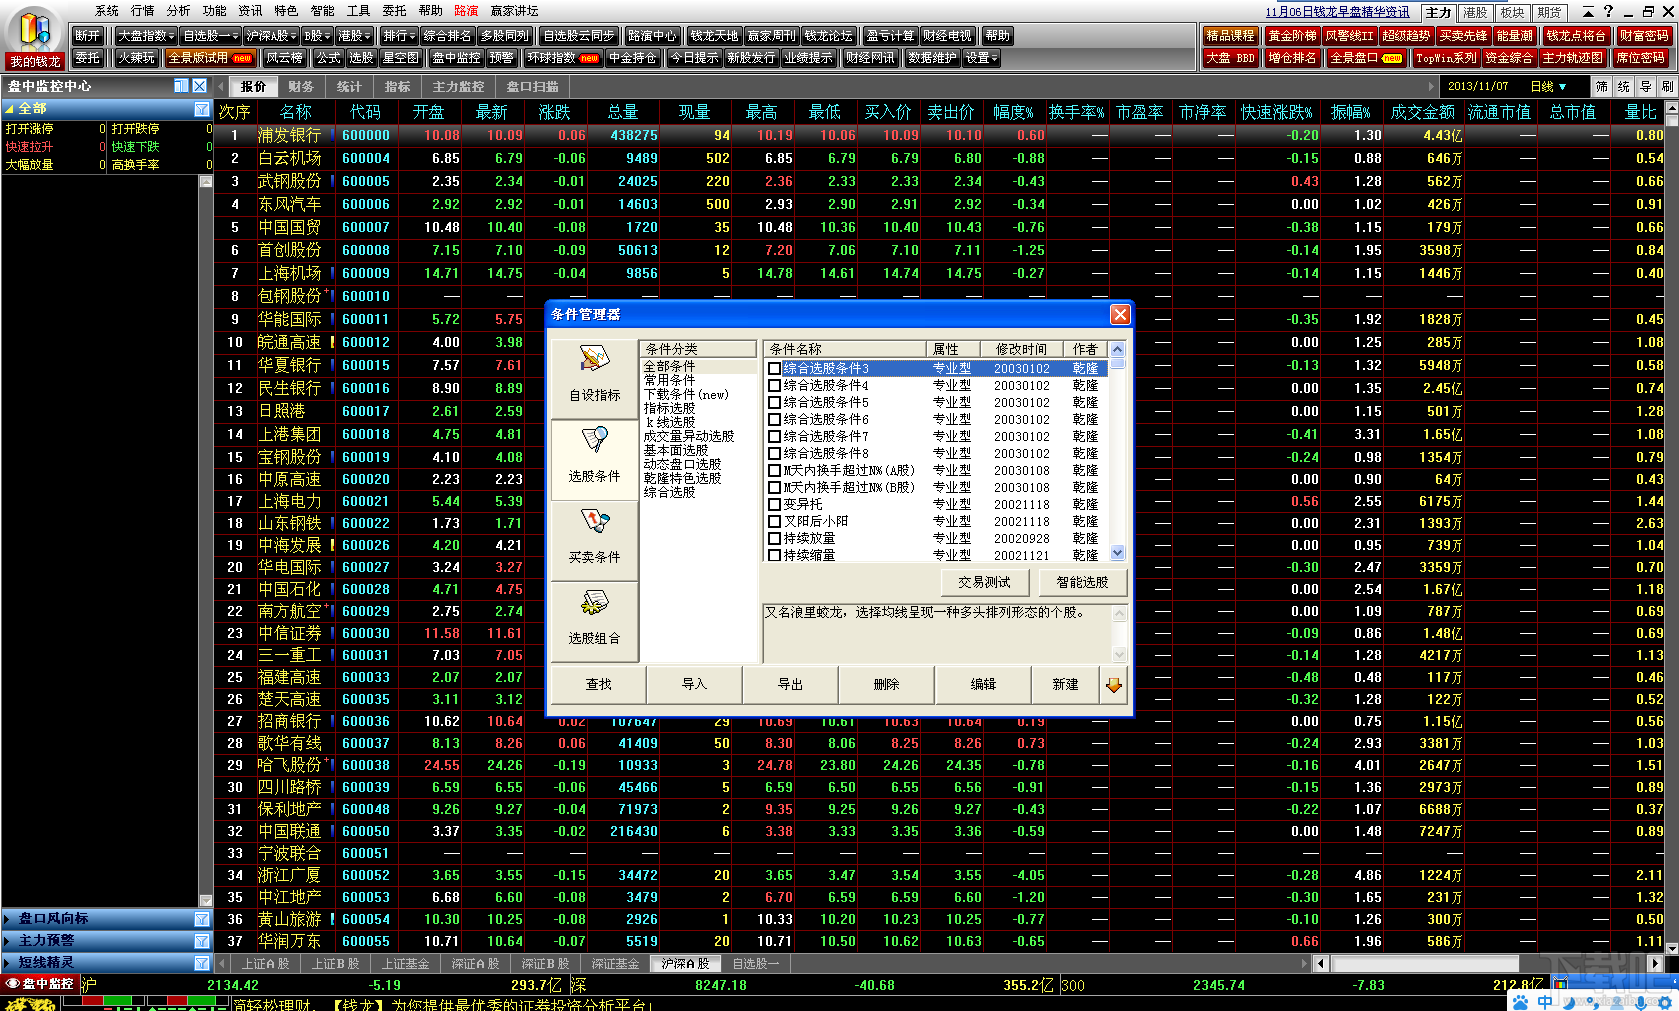
Task: Click the condition list scrollbar down arrow
Action: (x=1118, y=553)
